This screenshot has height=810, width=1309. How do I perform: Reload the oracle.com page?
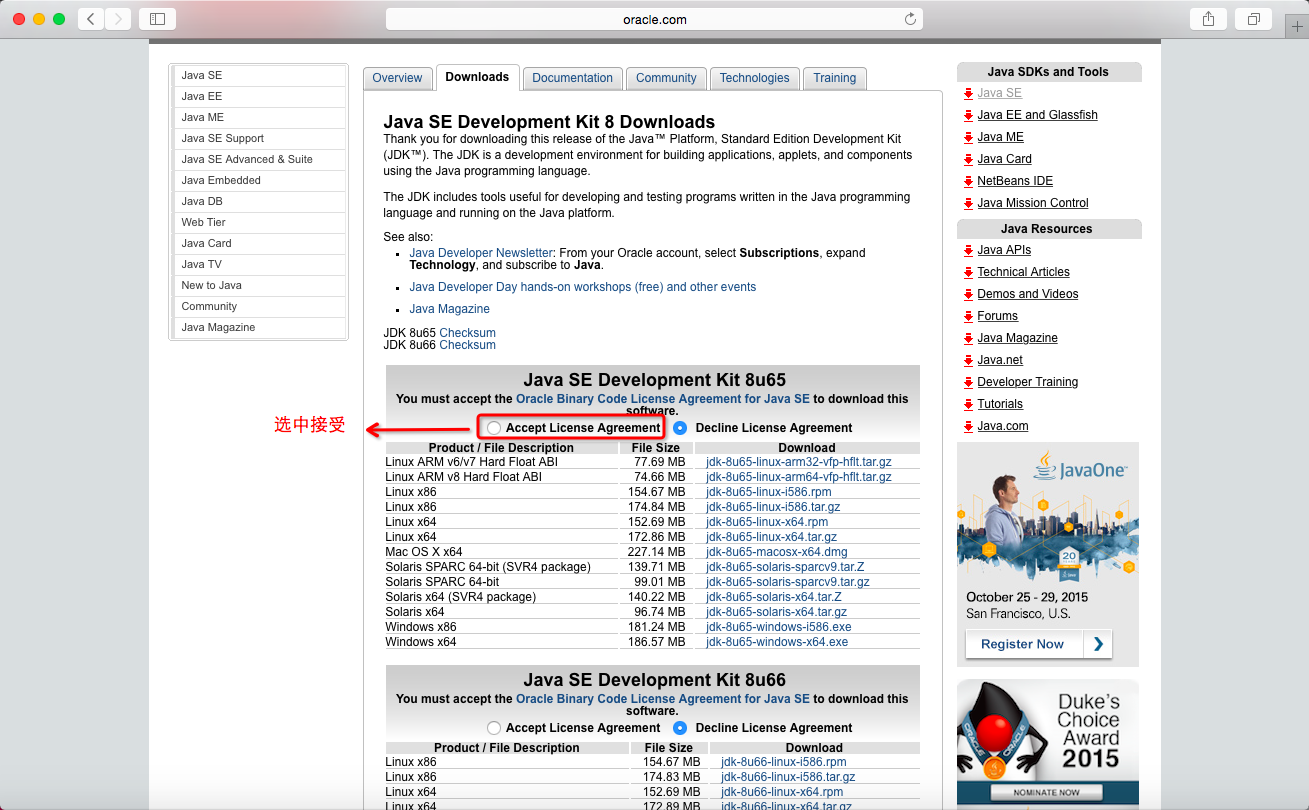(x=910, y=19)
